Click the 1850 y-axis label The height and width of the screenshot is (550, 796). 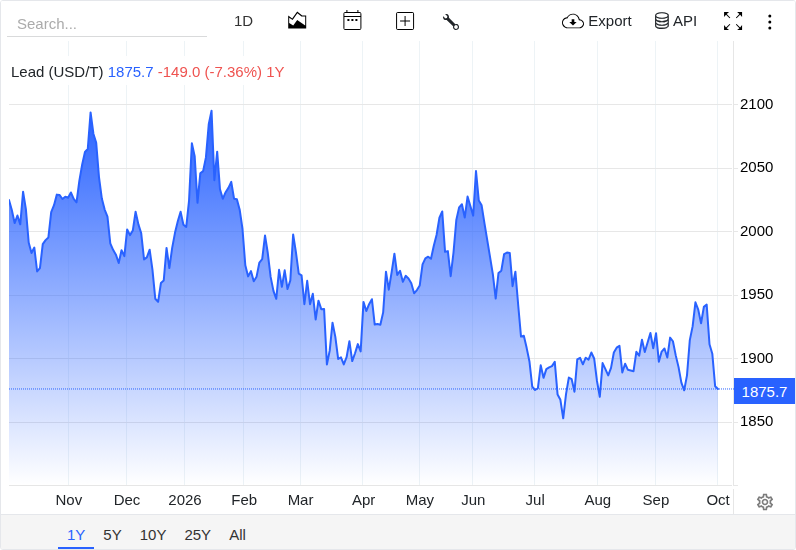(756, 422)
